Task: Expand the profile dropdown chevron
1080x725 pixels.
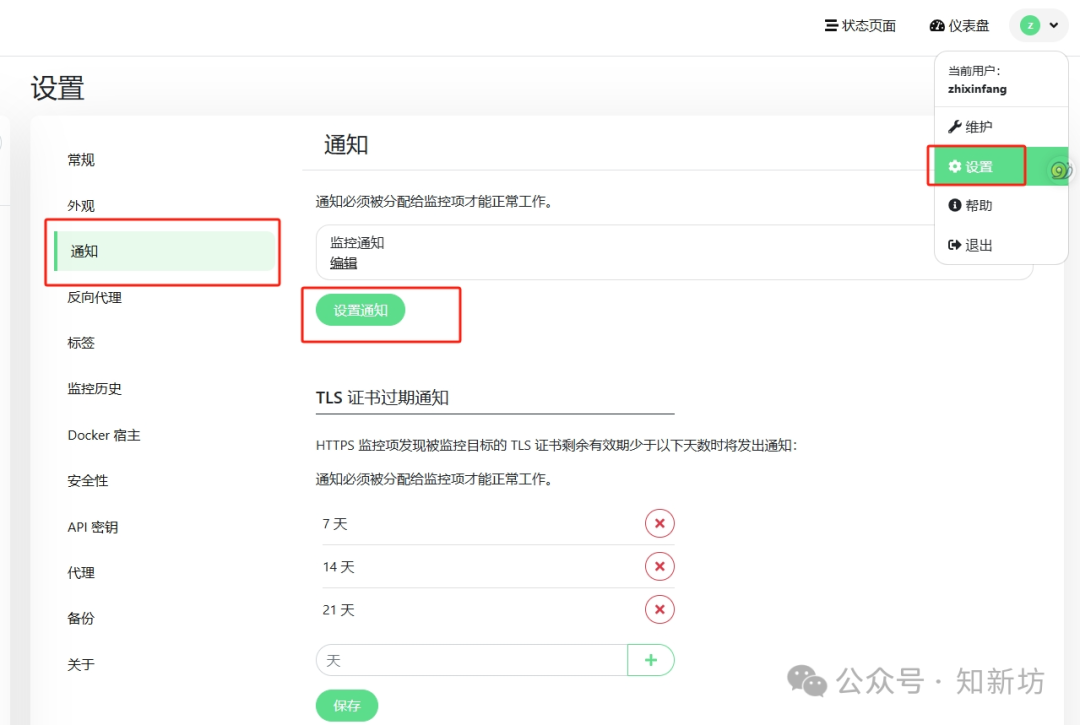Action: click(1054, 25)
